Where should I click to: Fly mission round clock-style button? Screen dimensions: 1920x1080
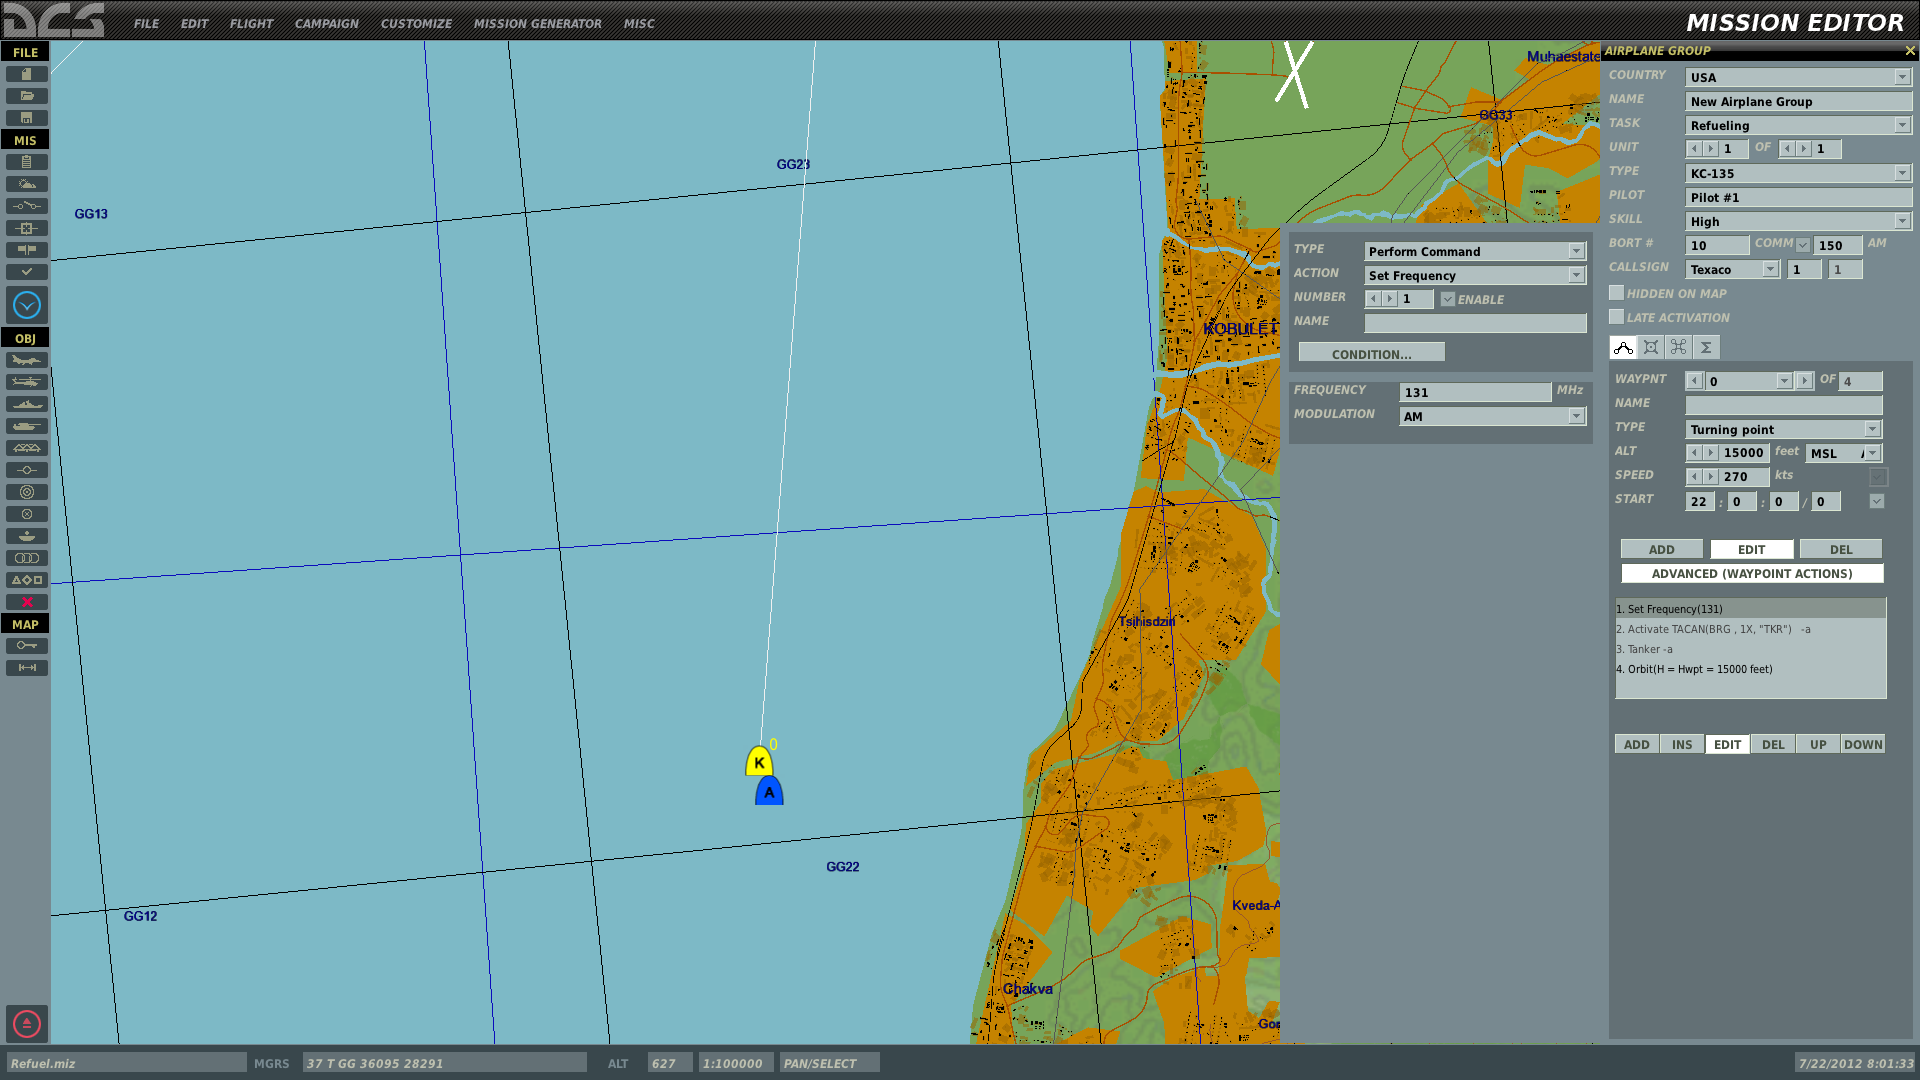click(27, 305)
